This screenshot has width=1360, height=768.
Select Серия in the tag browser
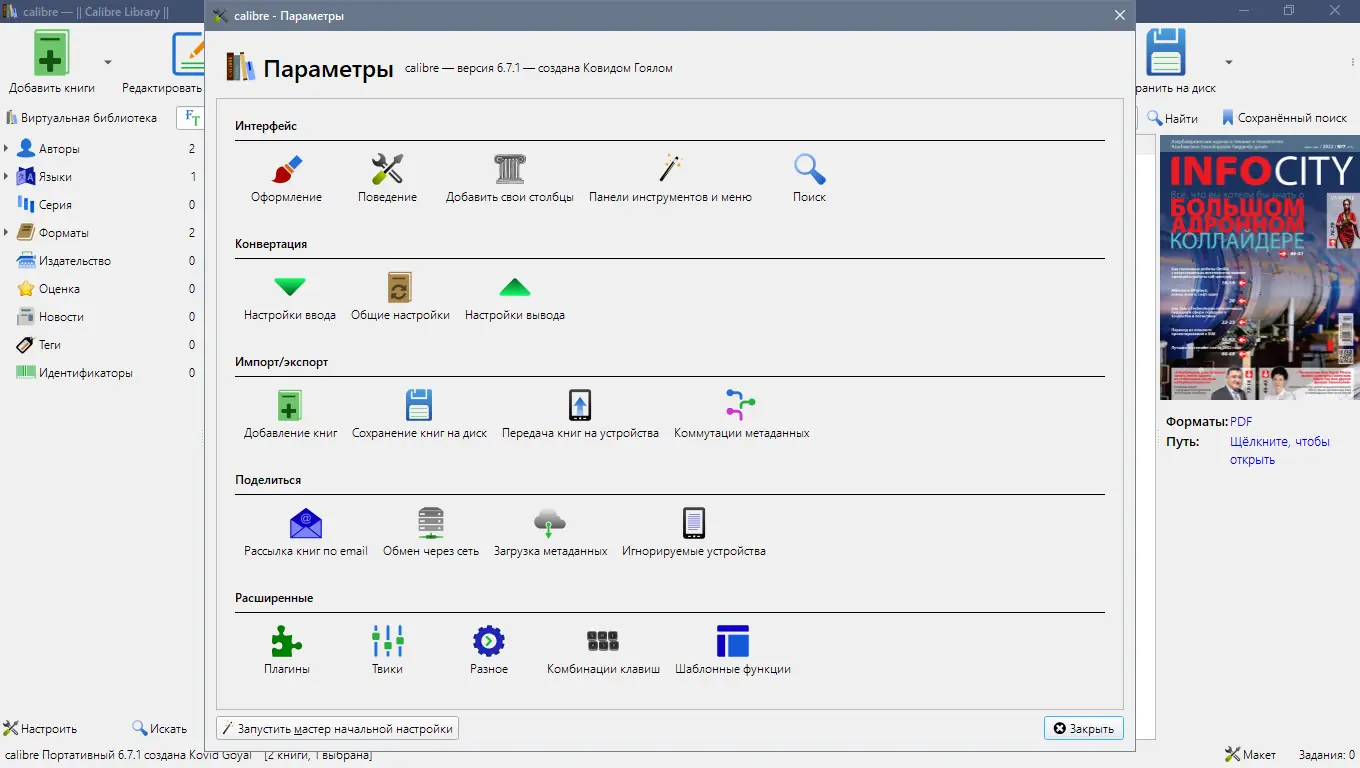point(55,205)
